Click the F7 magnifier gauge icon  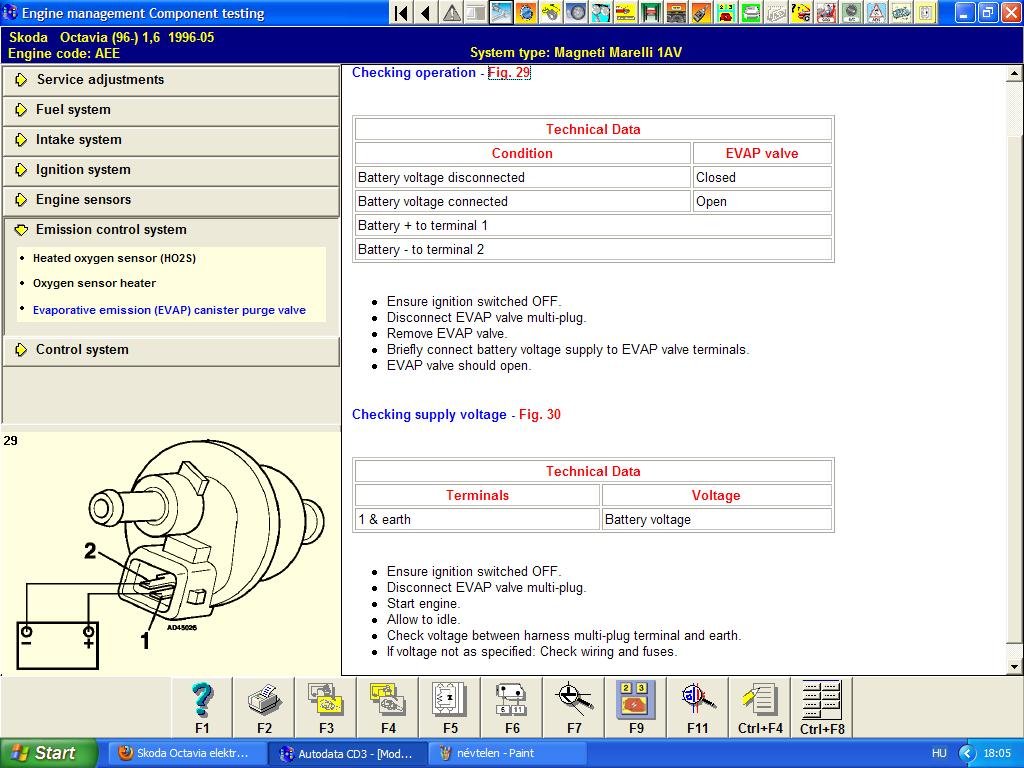tap(575, 707)
